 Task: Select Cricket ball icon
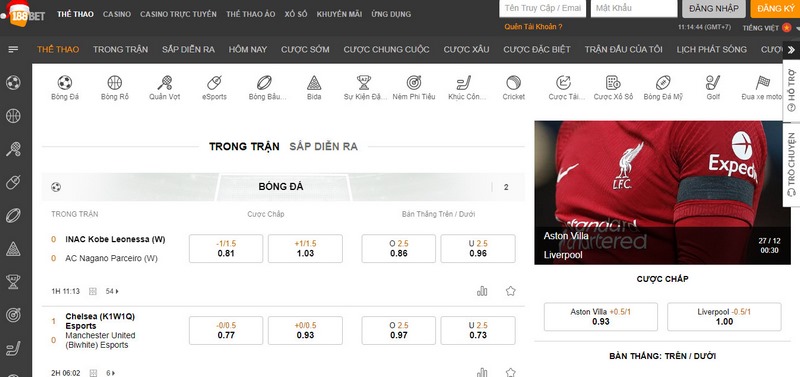513,83
